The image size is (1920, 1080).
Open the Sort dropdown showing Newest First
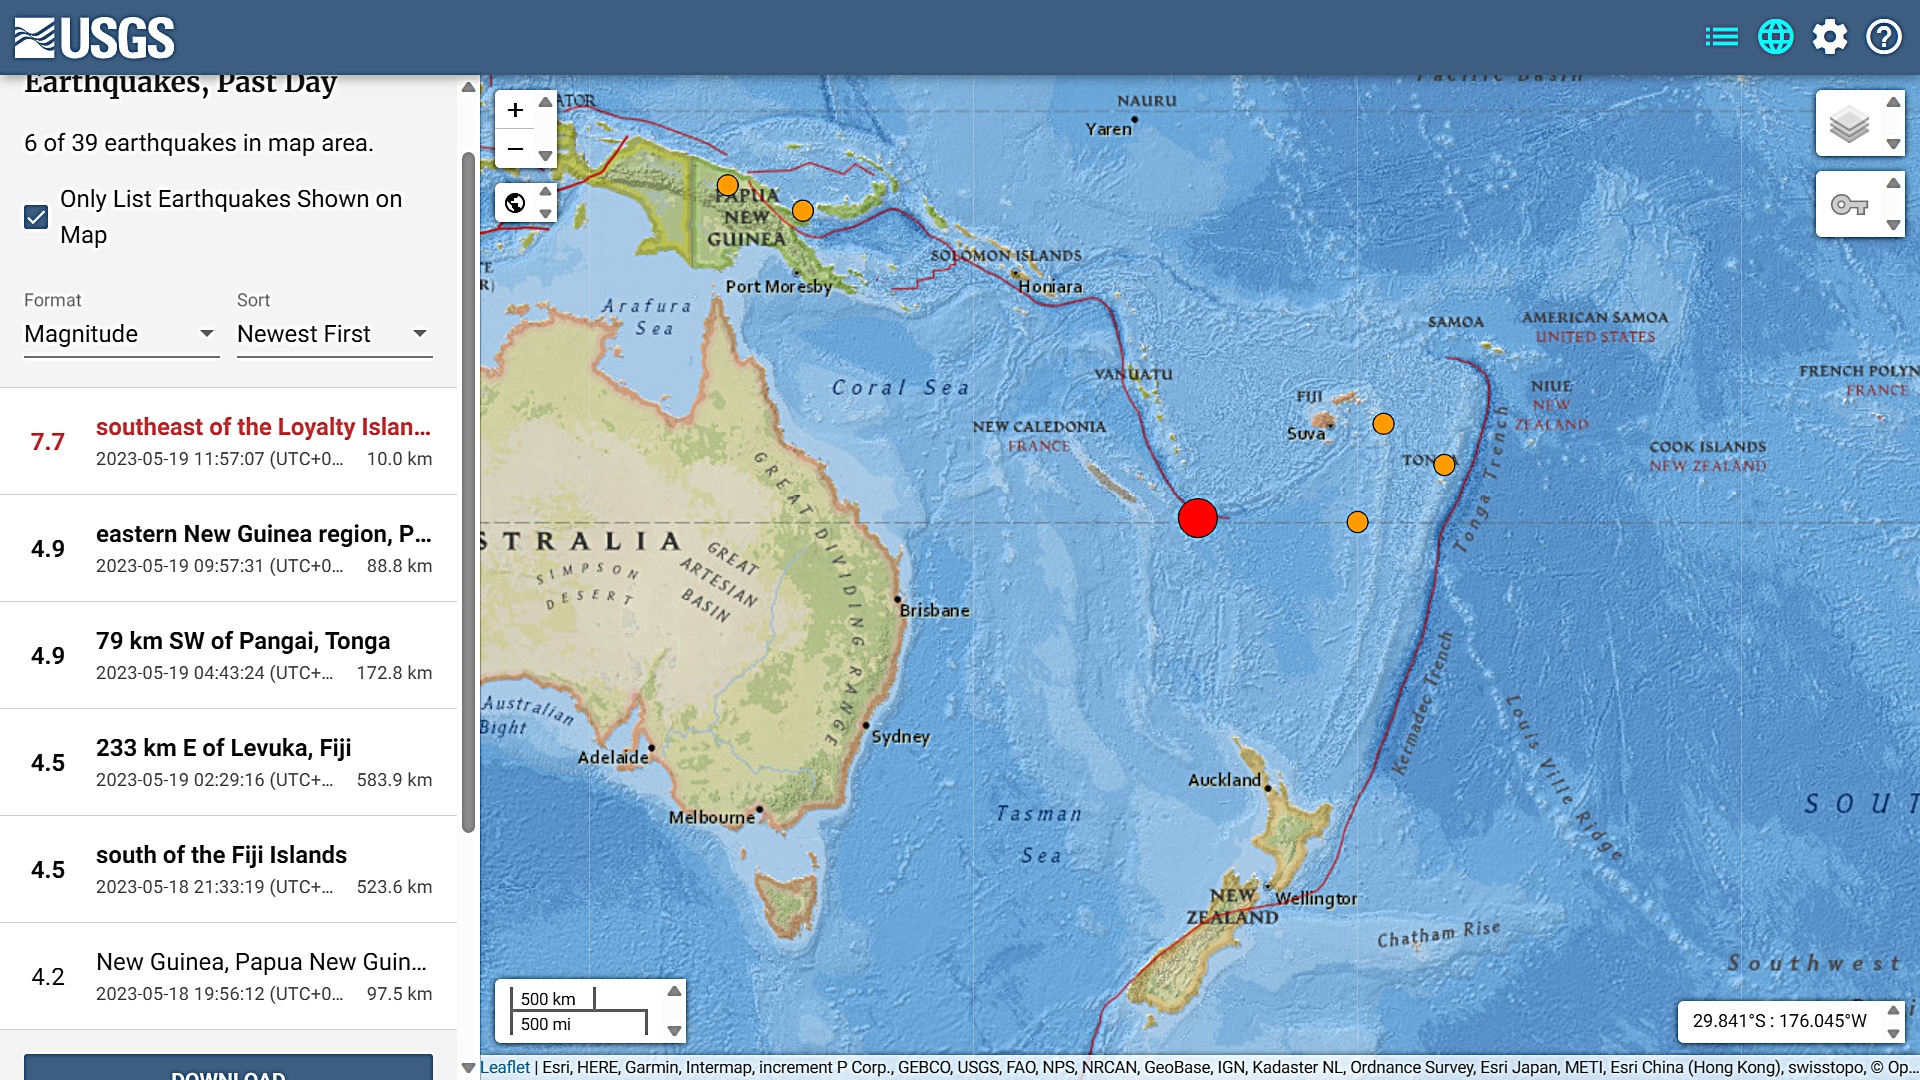pyautogui.click(x=333, y=334)
